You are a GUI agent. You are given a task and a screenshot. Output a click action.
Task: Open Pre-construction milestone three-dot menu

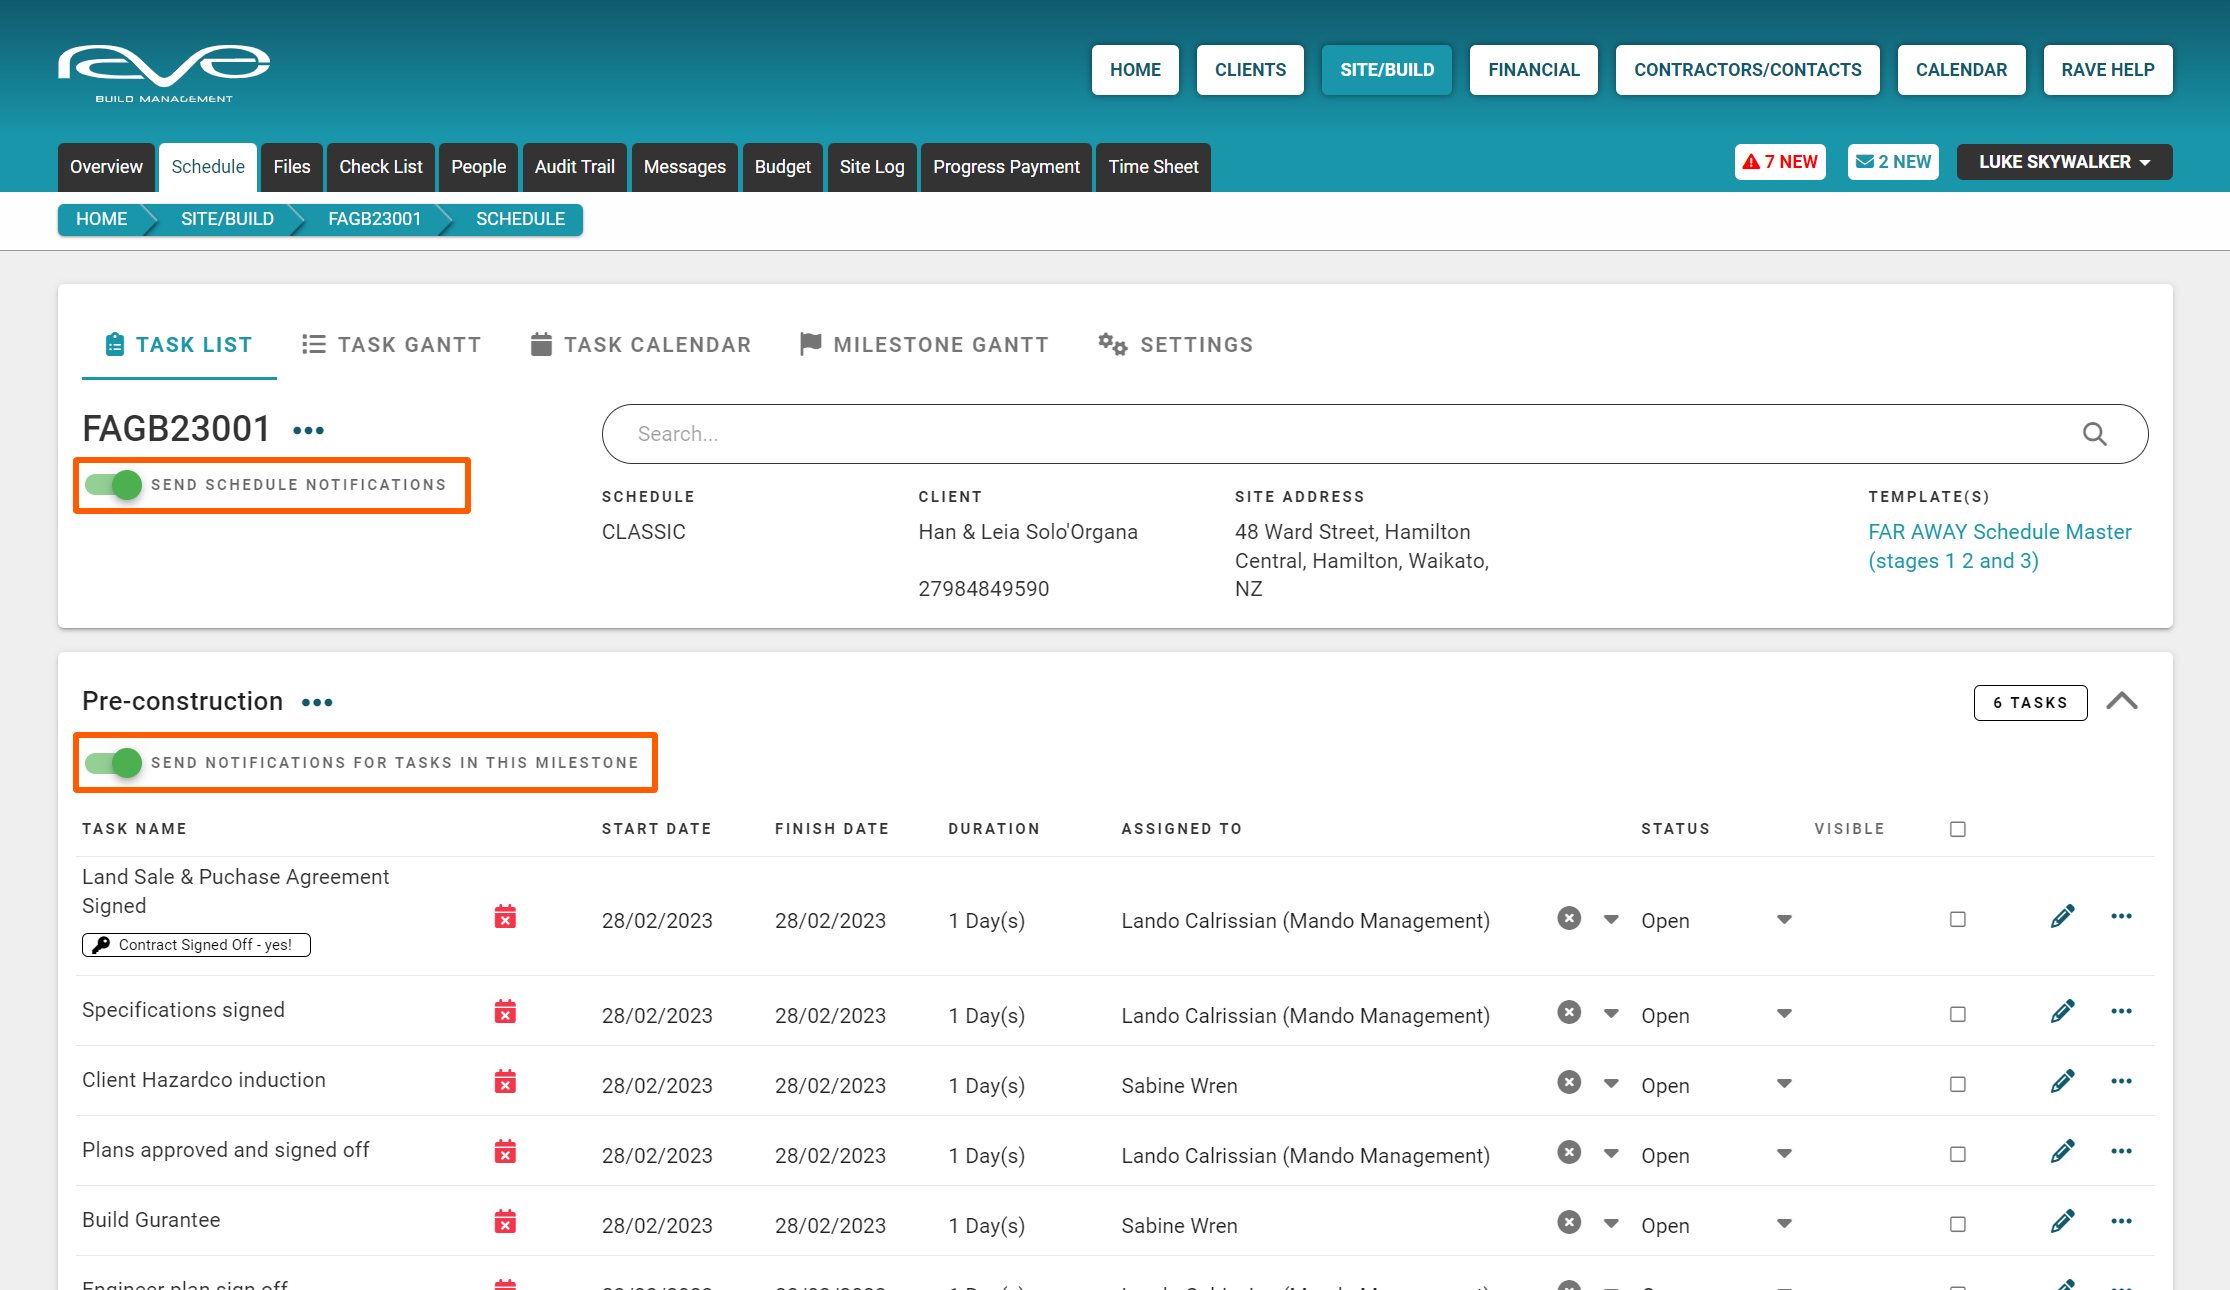pyautogui.click(x=317, y=703)
